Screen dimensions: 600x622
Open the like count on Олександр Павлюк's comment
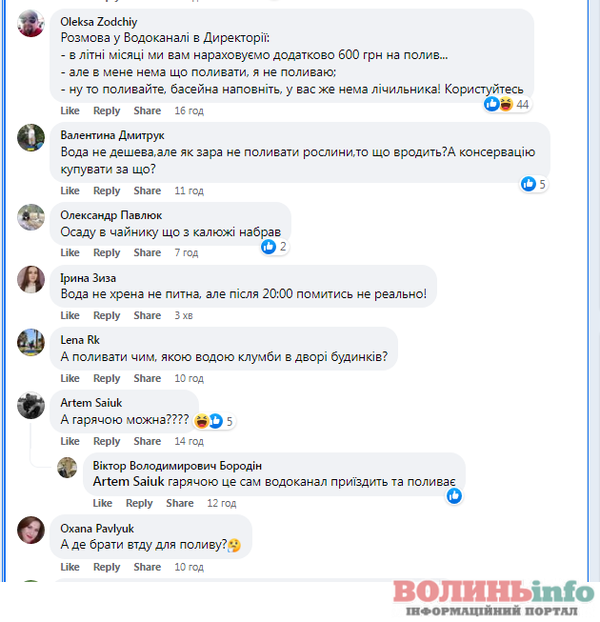coord(274,247)
